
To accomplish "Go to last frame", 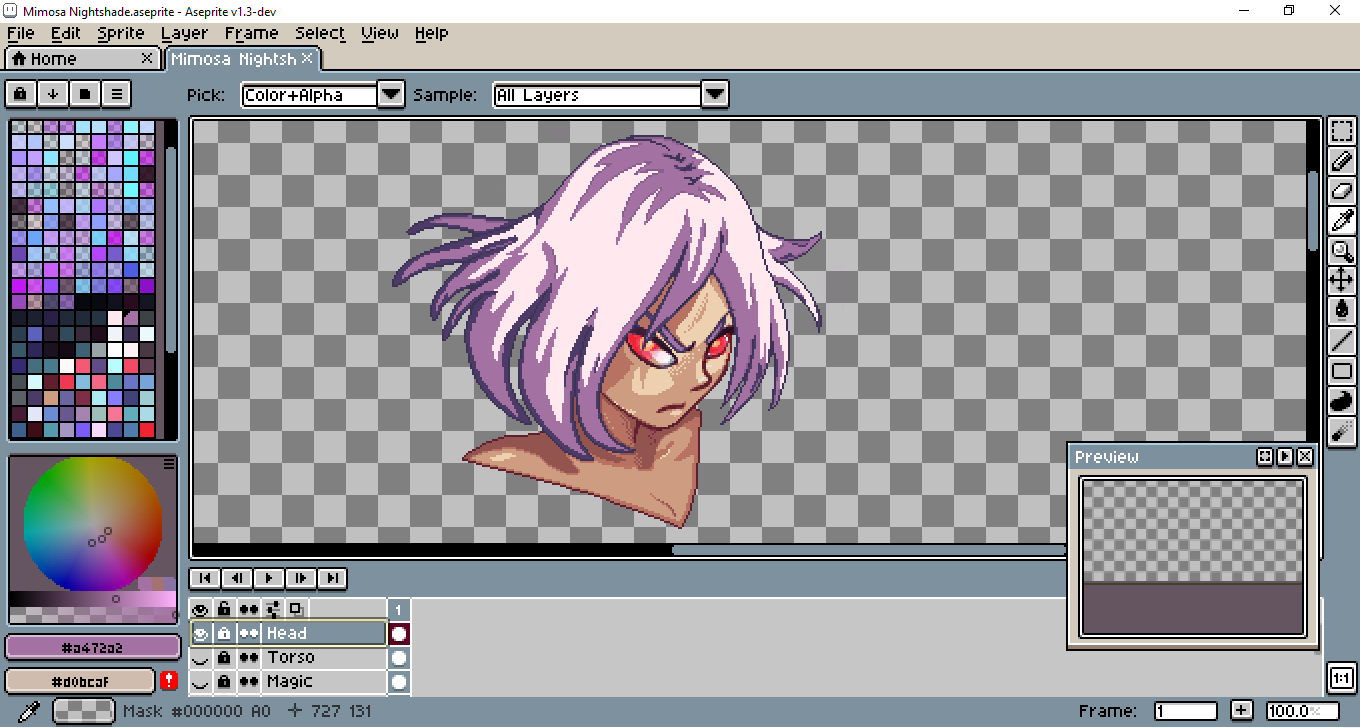I will coord(332,578).
